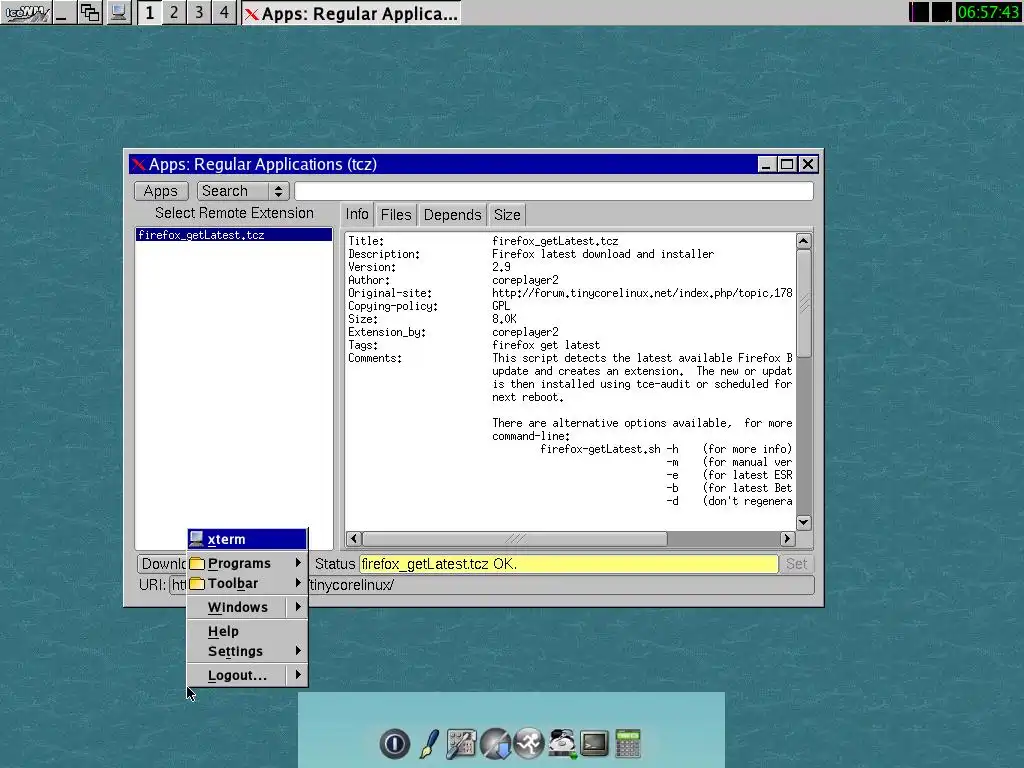Choose xterm from the popup menu
This screenshot has height=768, width=1024.
(x=247, y=539)
